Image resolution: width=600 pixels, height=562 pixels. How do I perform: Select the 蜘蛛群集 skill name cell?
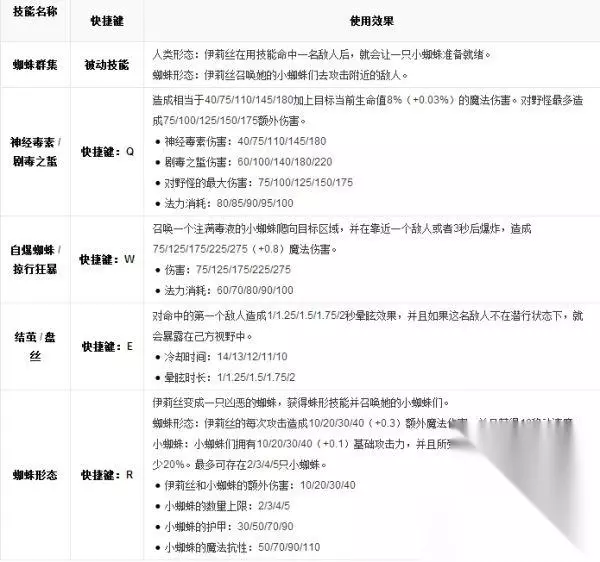[35, 65]
